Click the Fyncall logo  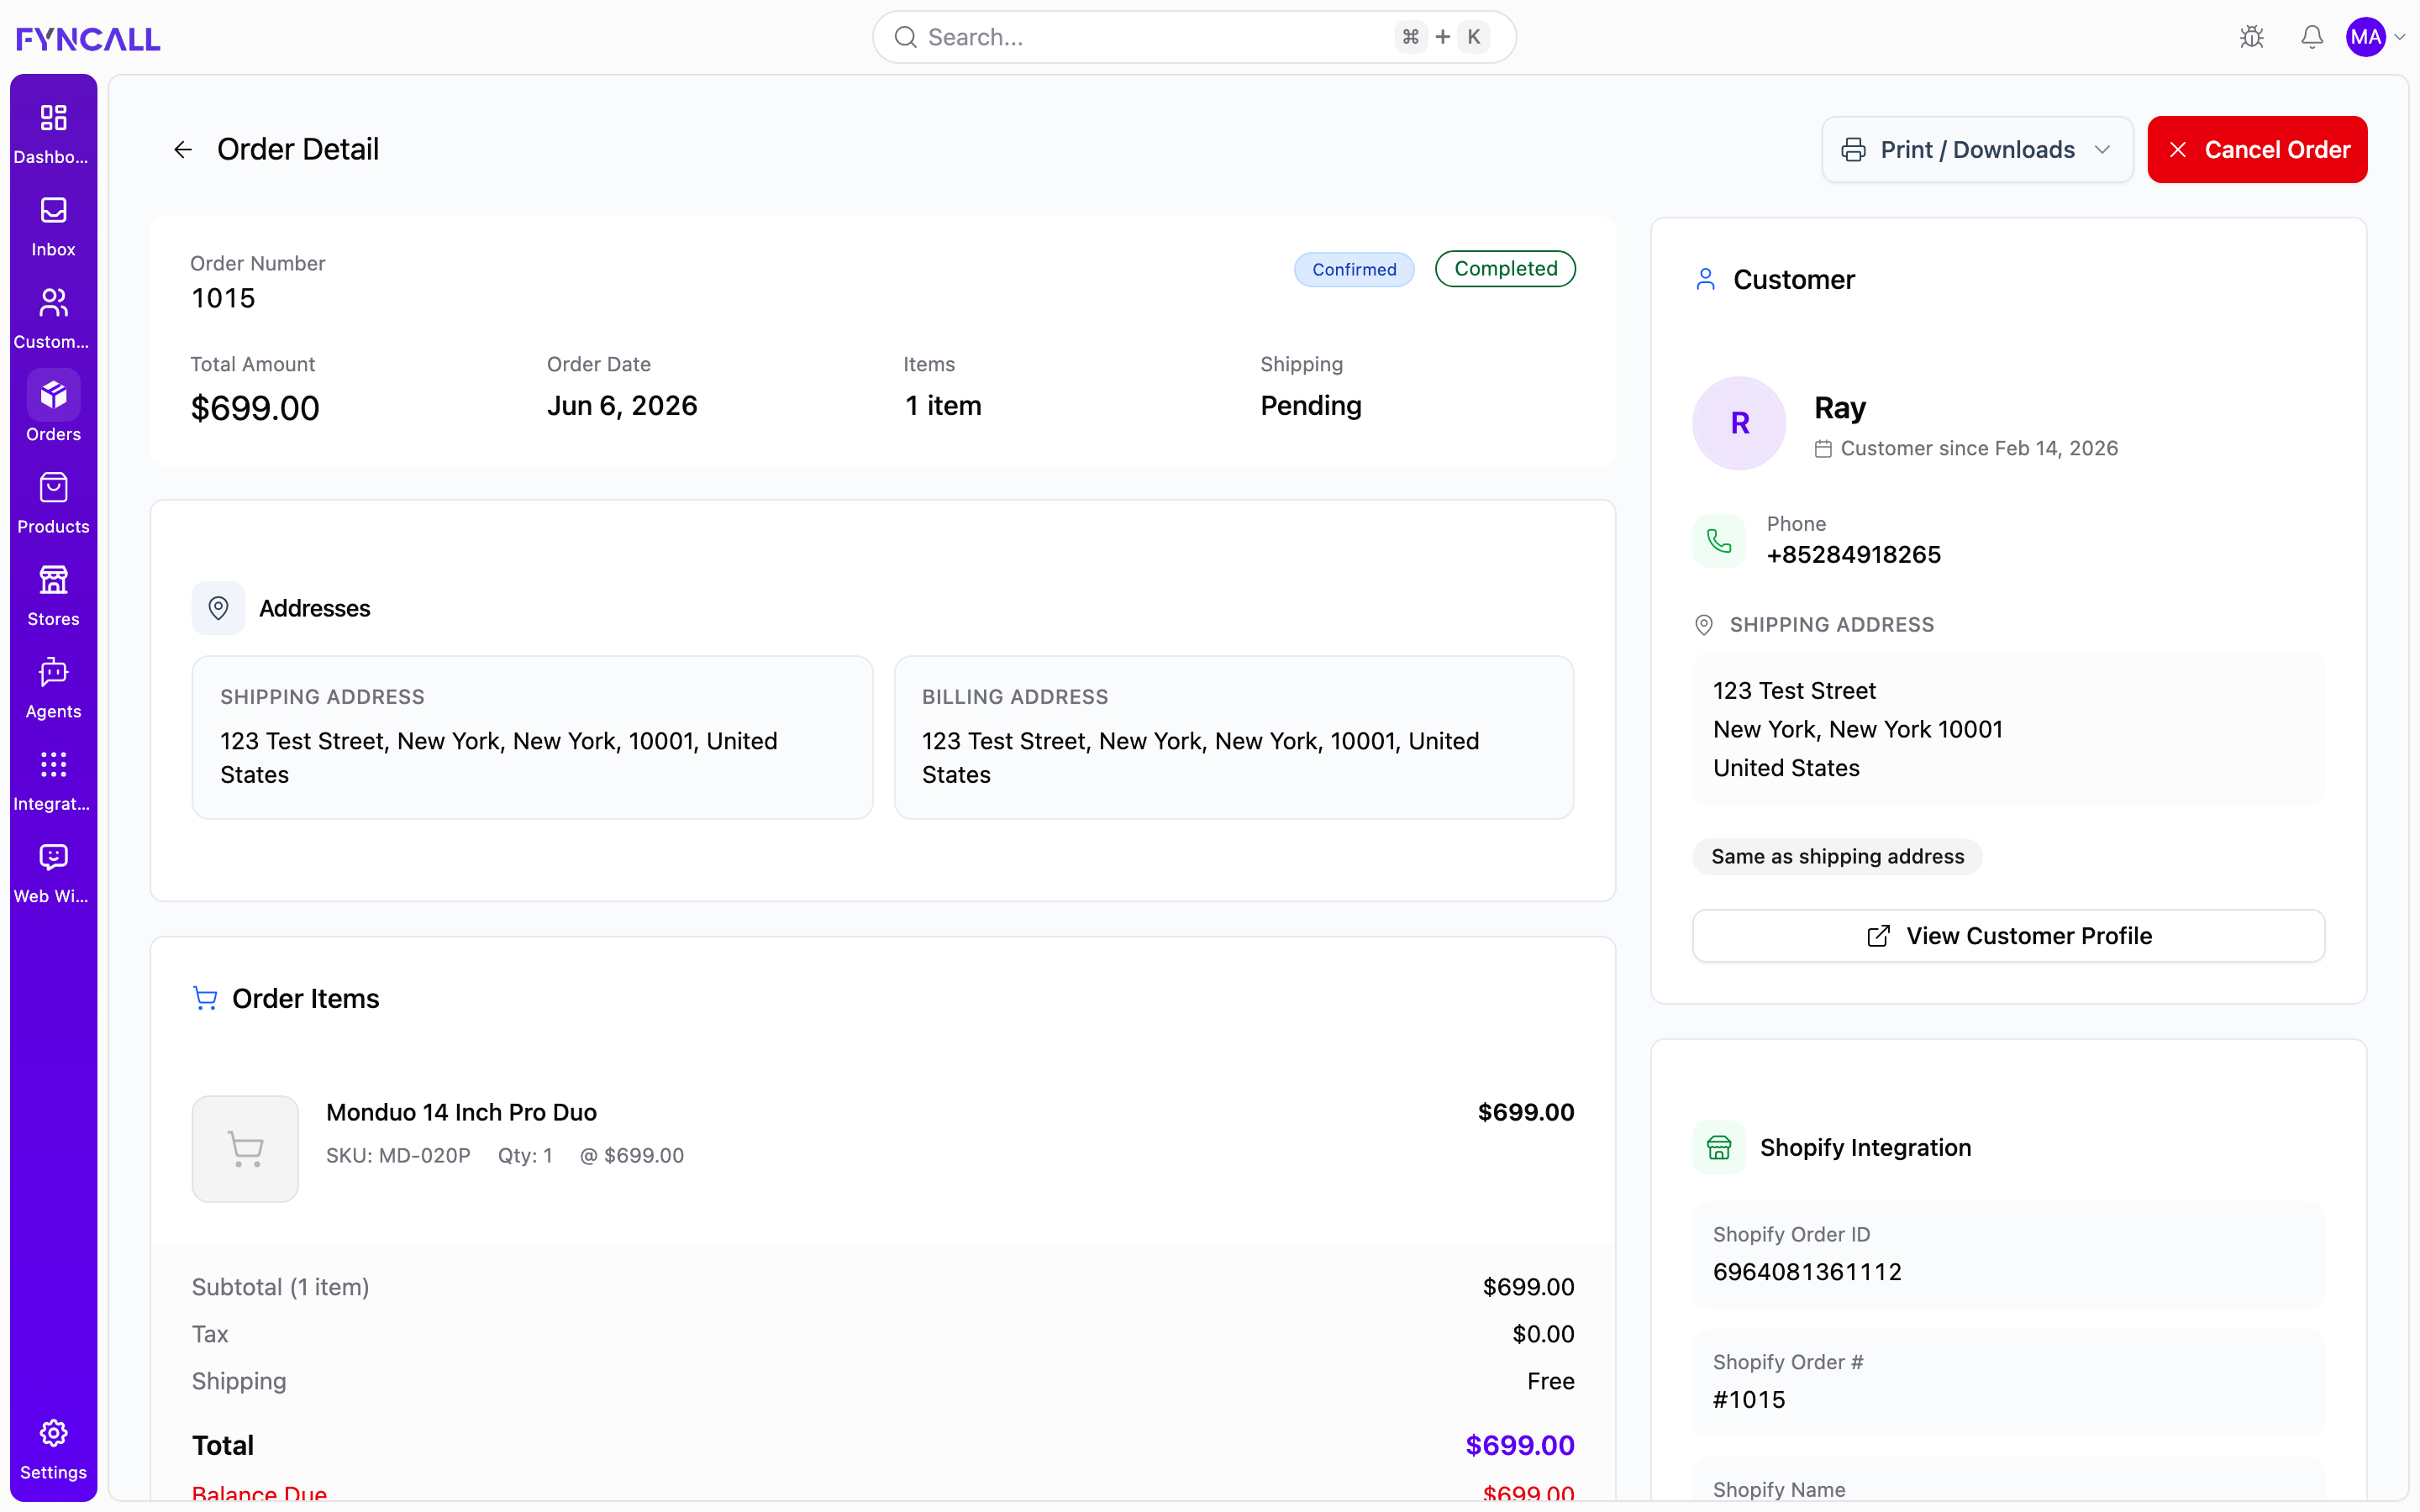[x=88, y=38]
